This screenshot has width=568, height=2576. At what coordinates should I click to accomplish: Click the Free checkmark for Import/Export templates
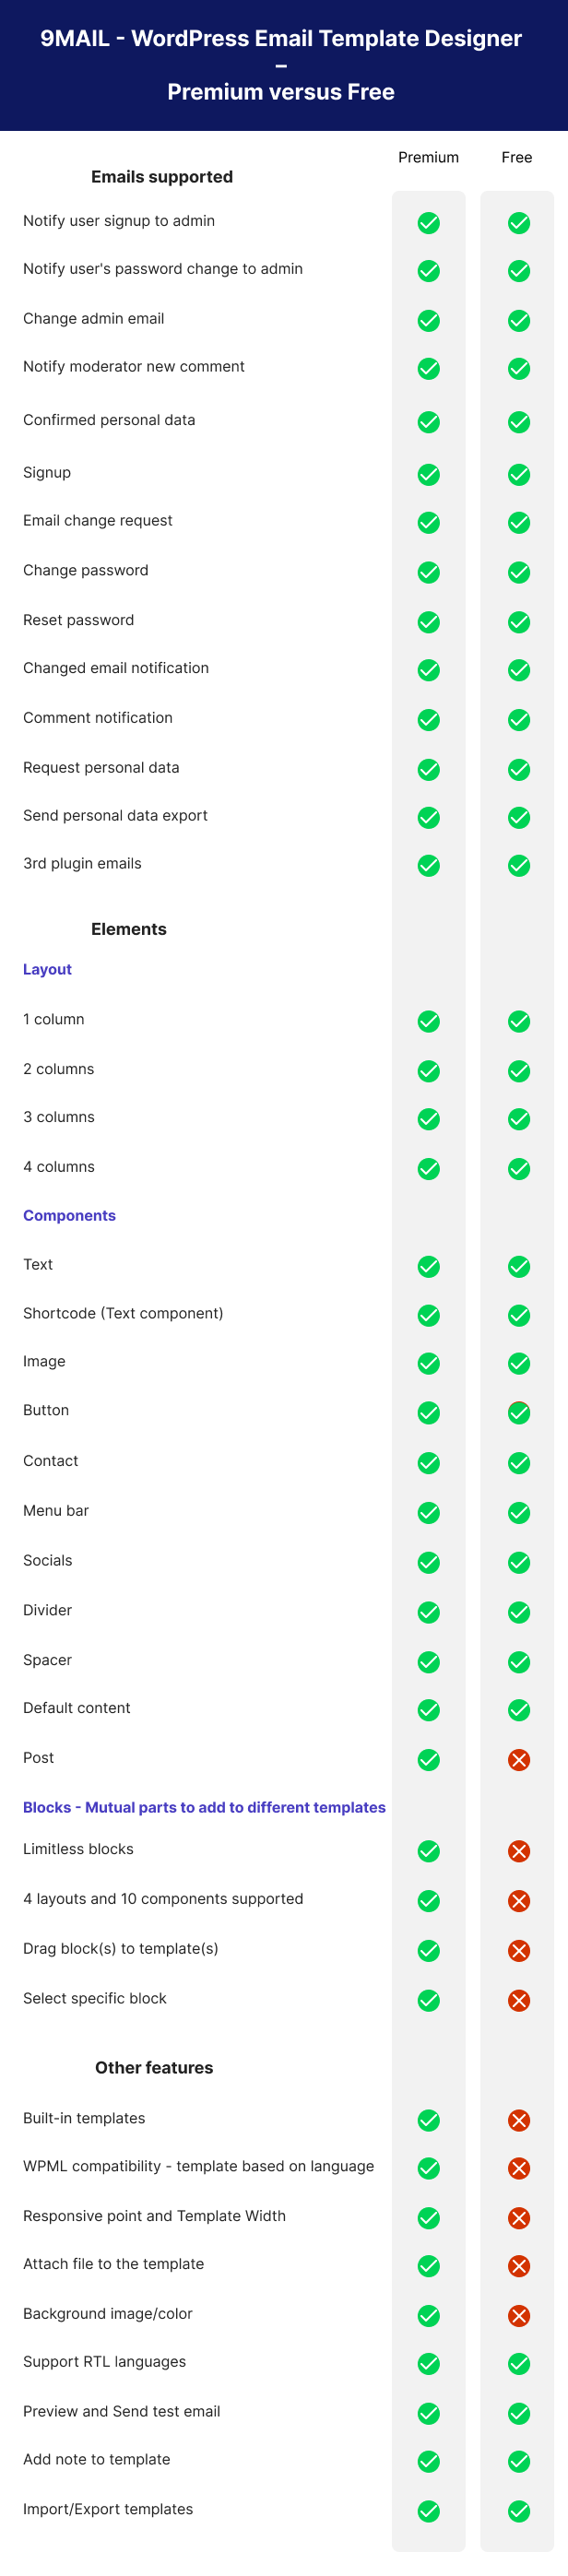click(x=518, y=2511)
